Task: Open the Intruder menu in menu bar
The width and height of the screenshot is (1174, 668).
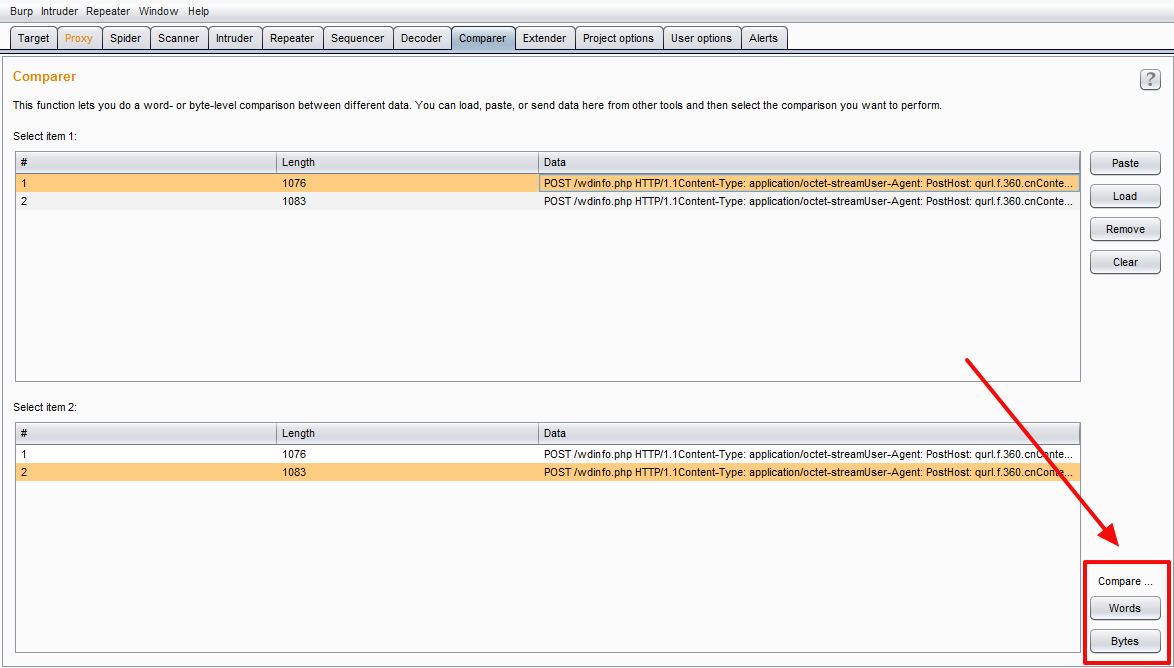Action: click(x=59, y=11)
